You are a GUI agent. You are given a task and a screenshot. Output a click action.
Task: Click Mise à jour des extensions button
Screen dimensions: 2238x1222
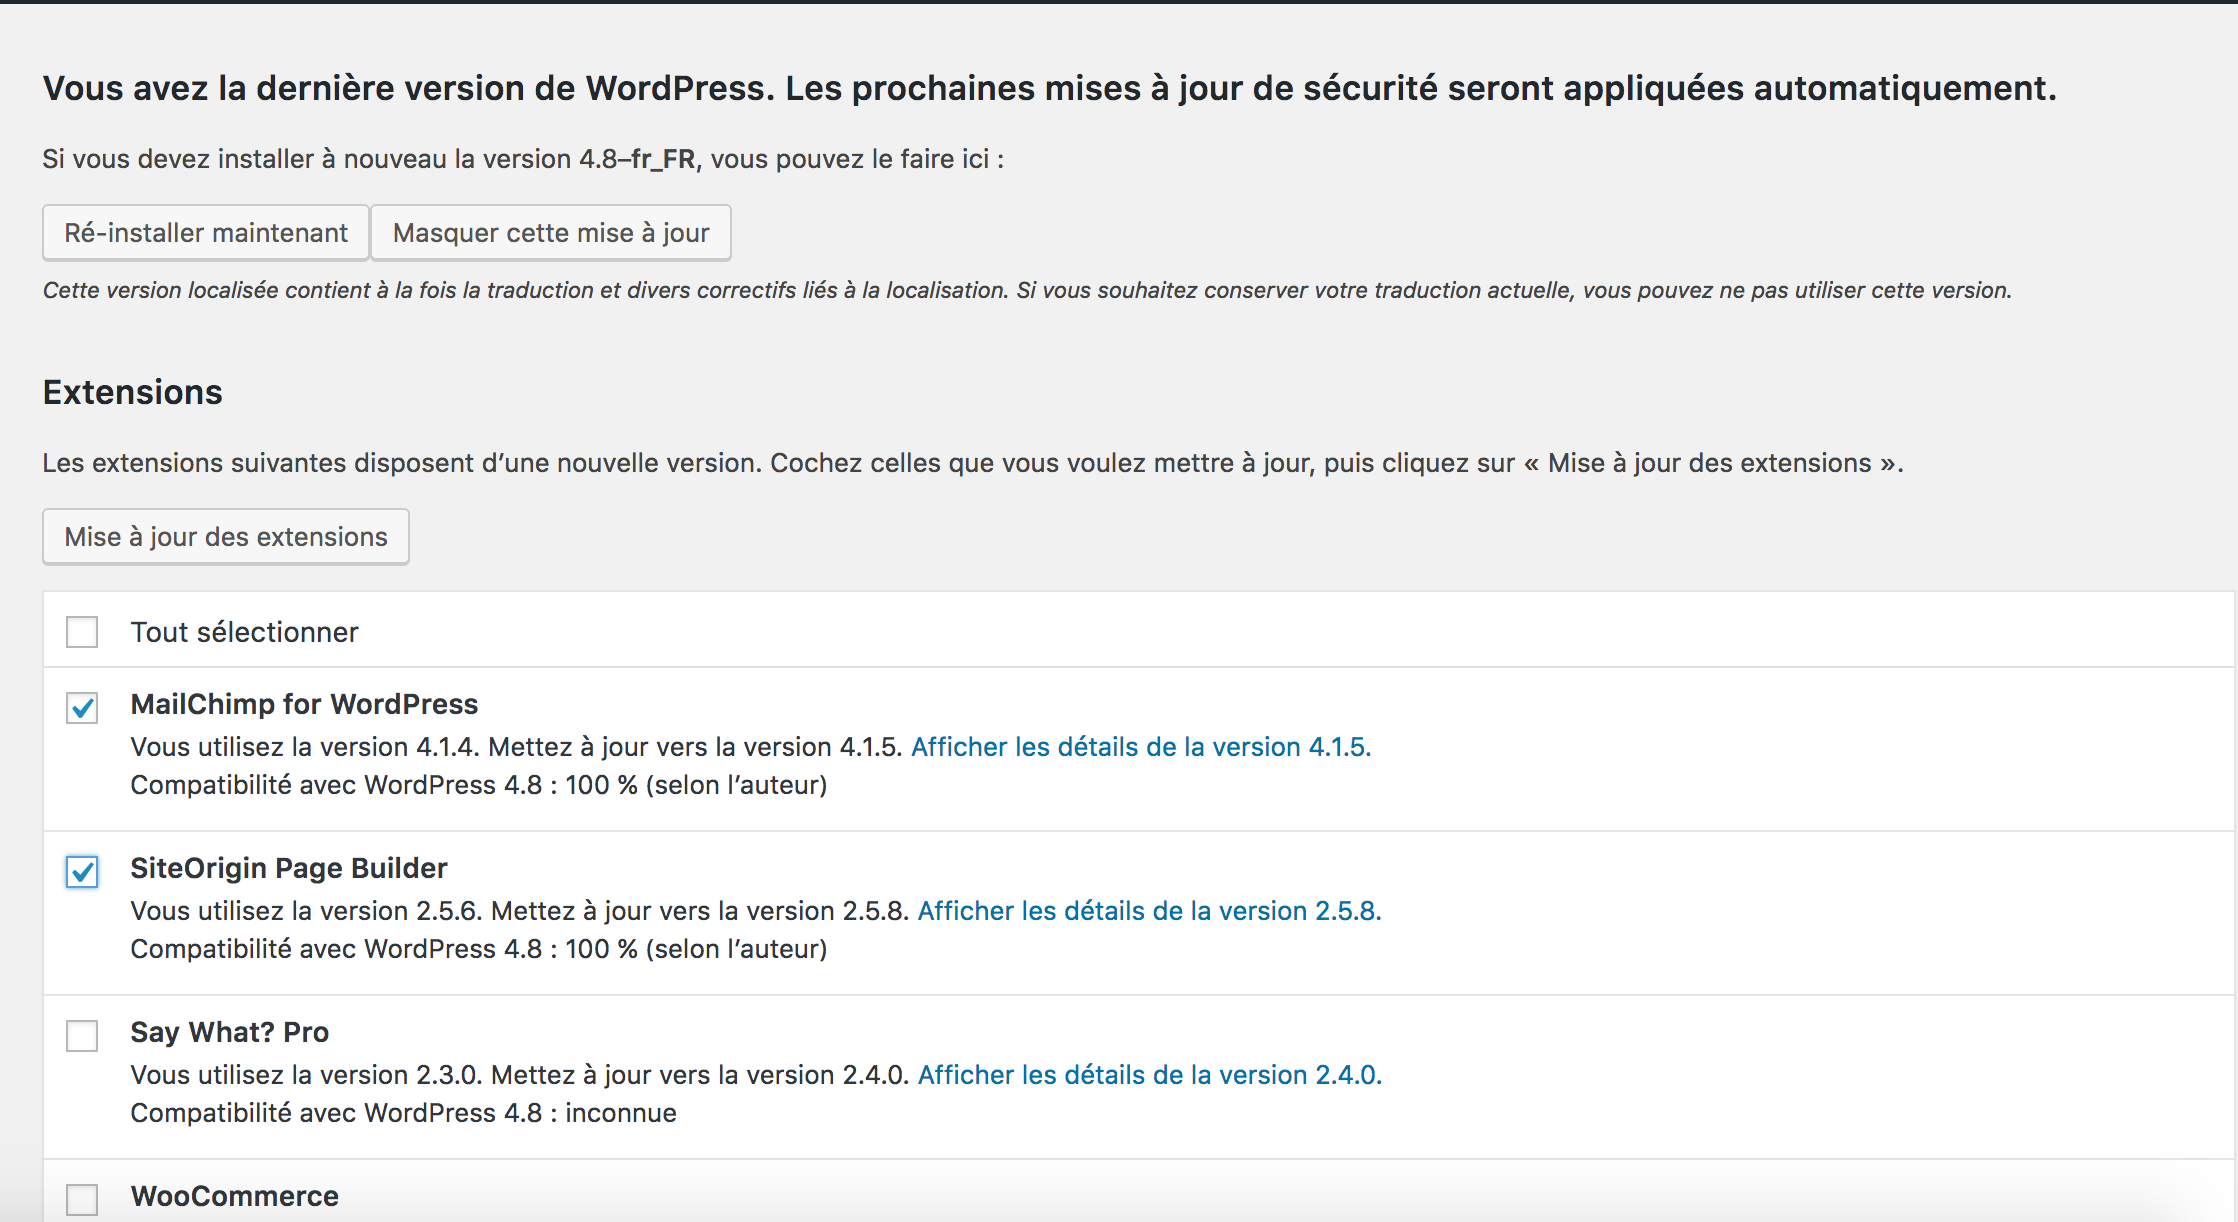[x=225, y=537]
